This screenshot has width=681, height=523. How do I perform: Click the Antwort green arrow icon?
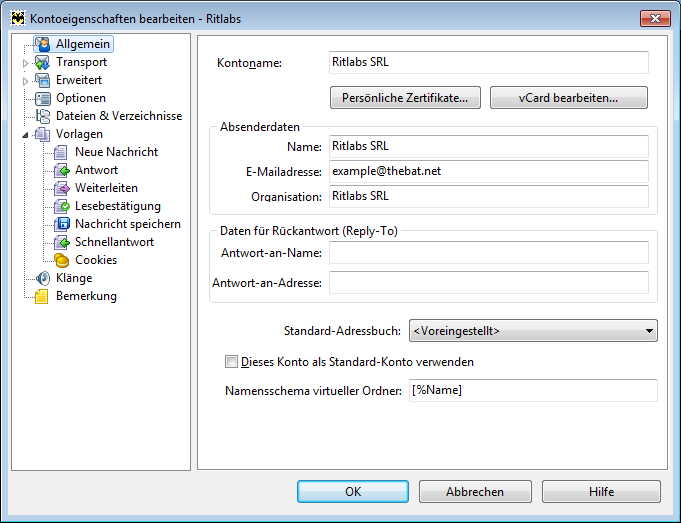pos(61,170)
